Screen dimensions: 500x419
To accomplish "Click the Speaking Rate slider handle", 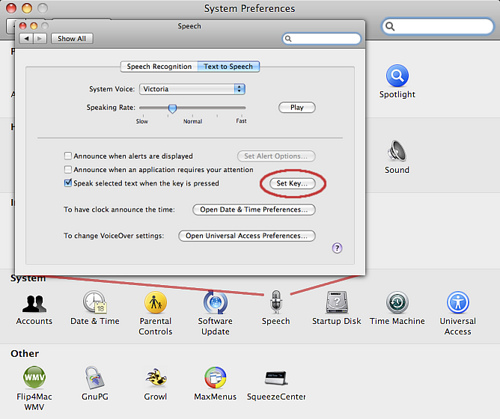I will [172, 108].
